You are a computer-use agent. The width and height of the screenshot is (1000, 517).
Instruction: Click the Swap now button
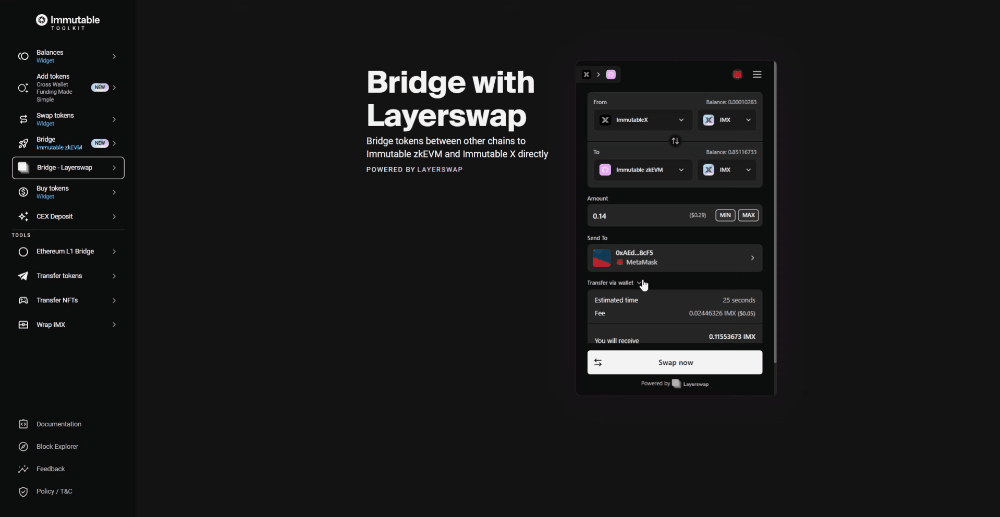click(x=675, y=362)
